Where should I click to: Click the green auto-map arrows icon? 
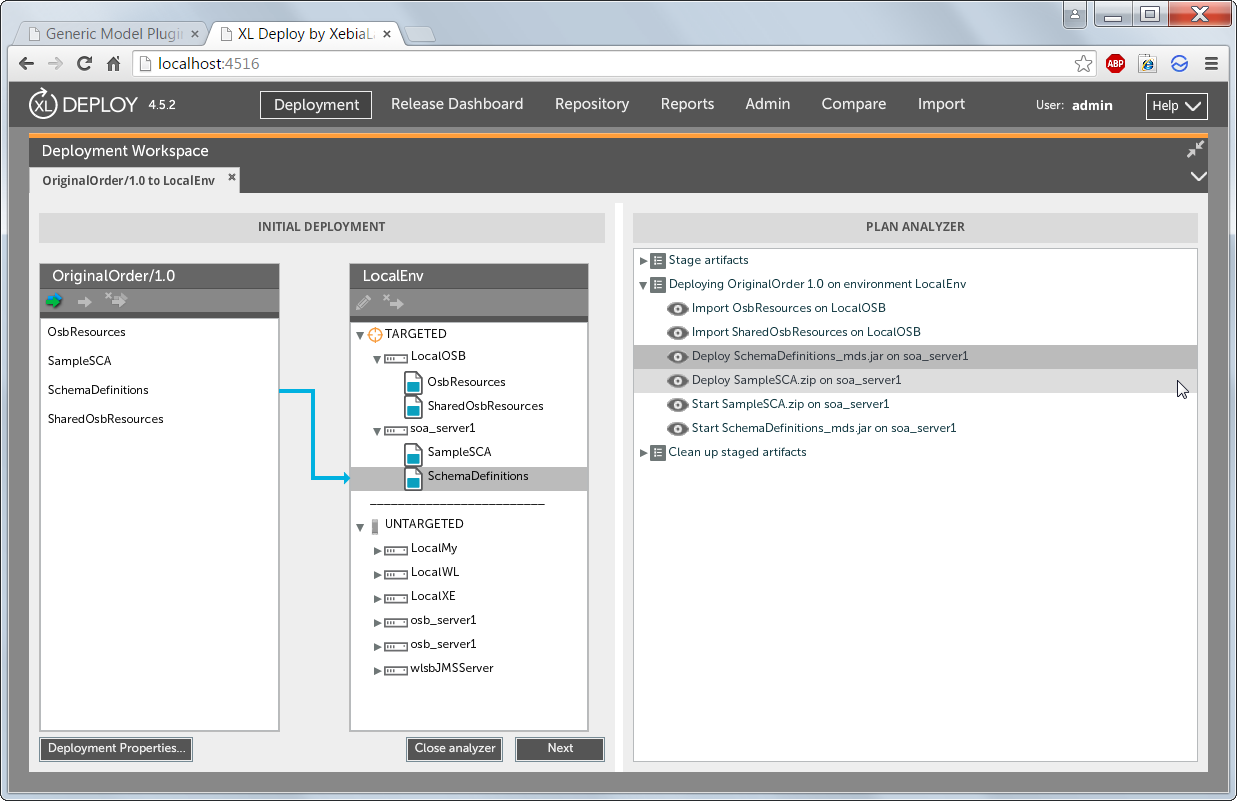(x=54, y=301)
